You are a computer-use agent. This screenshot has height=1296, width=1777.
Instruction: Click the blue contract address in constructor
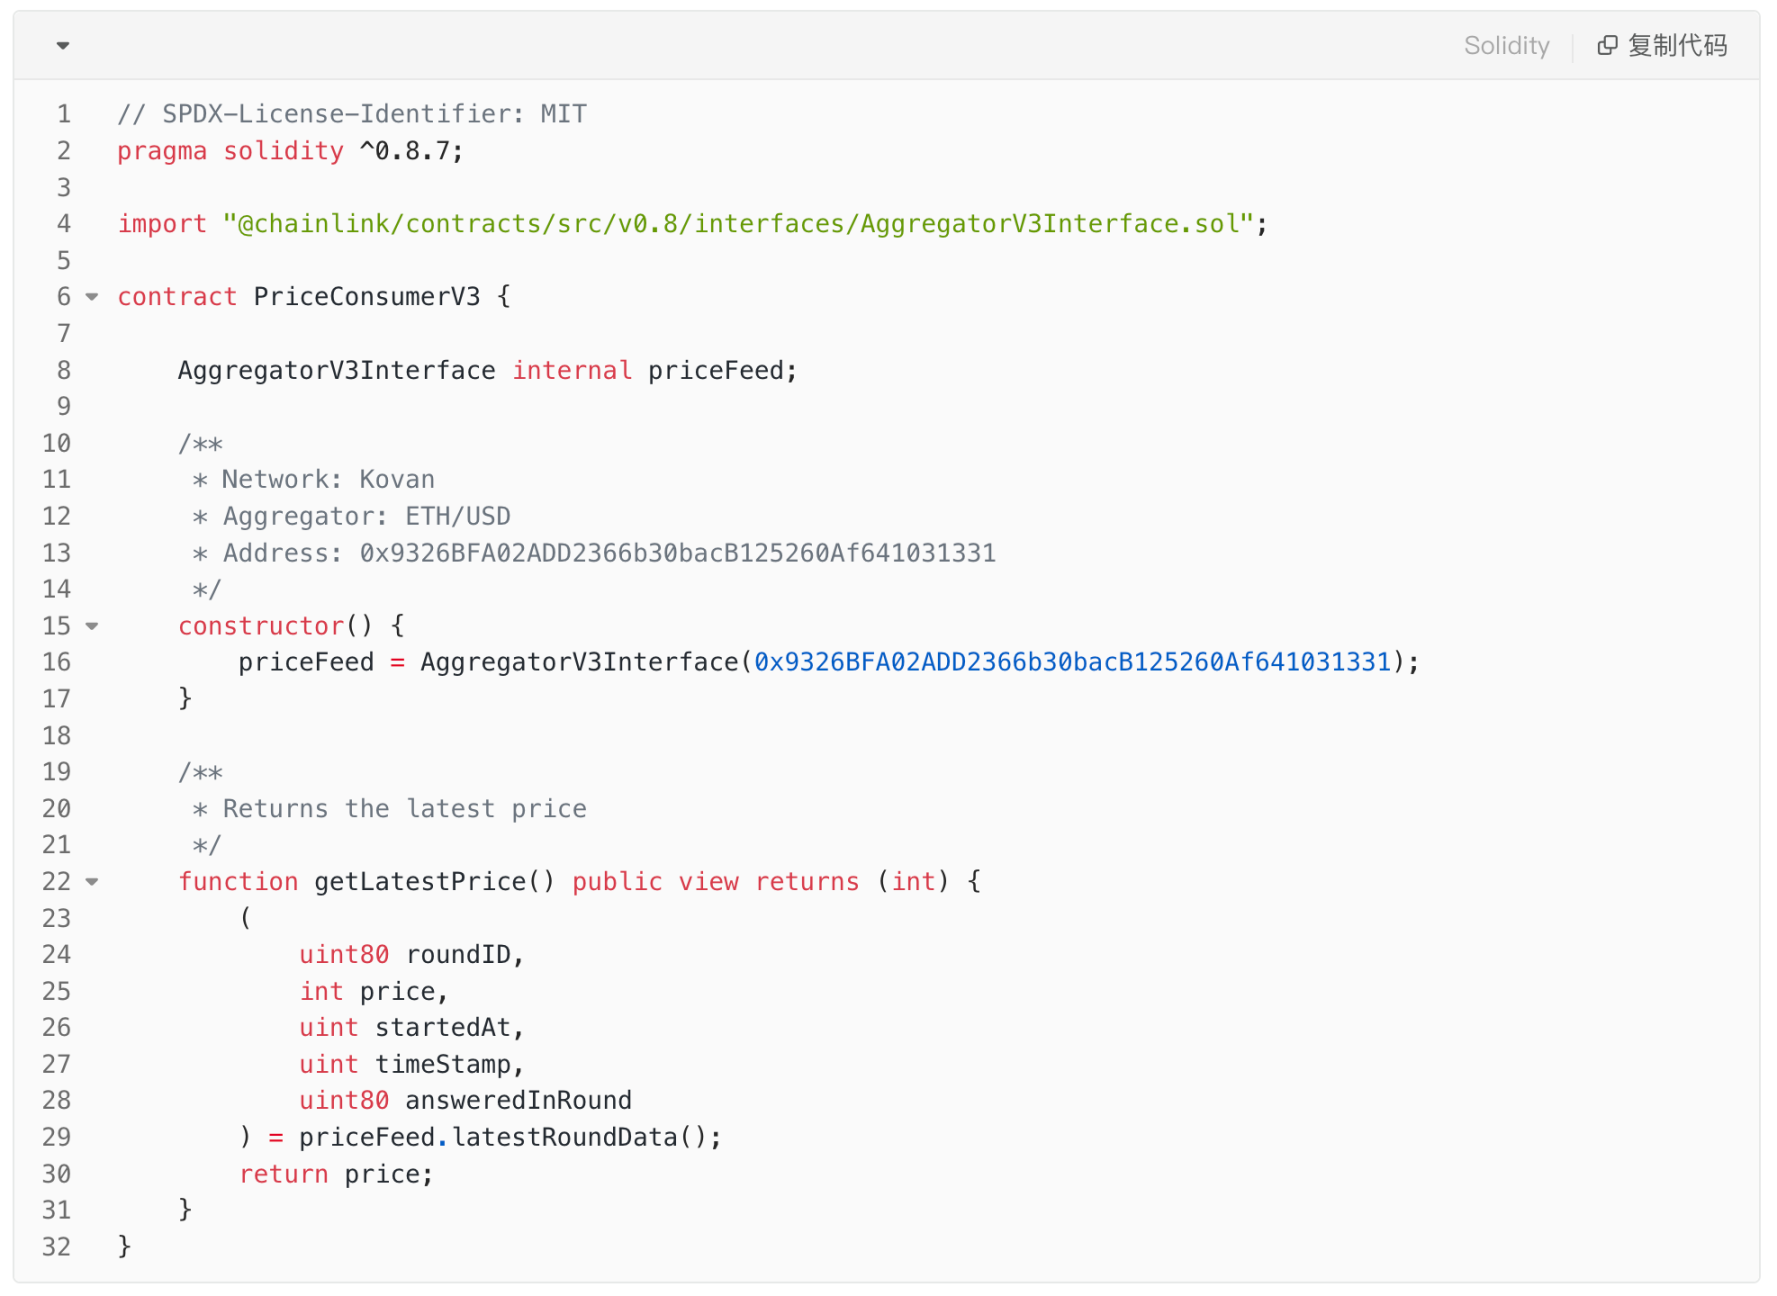[1072, 662]
